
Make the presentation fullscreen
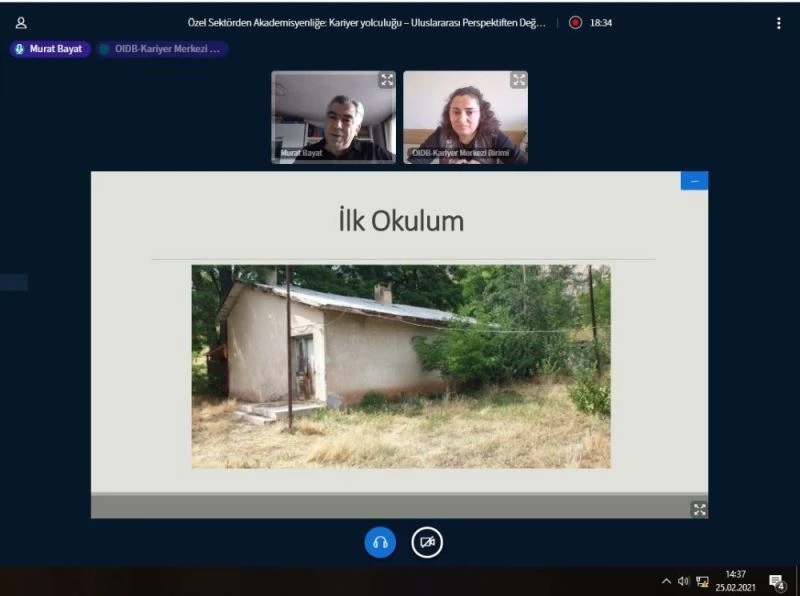(699, 509)
